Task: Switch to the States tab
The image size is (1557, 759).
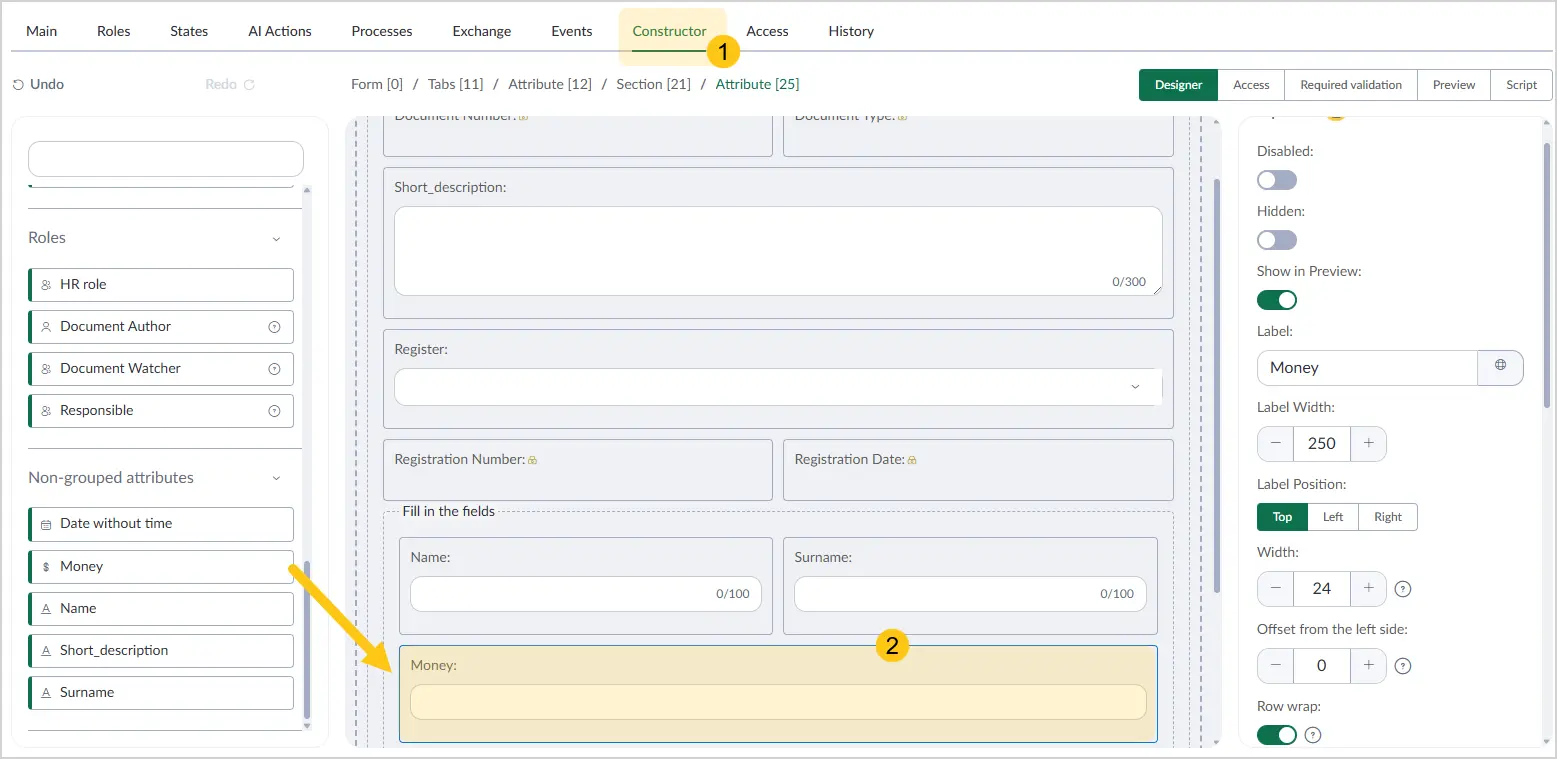Action: point(189,31)
